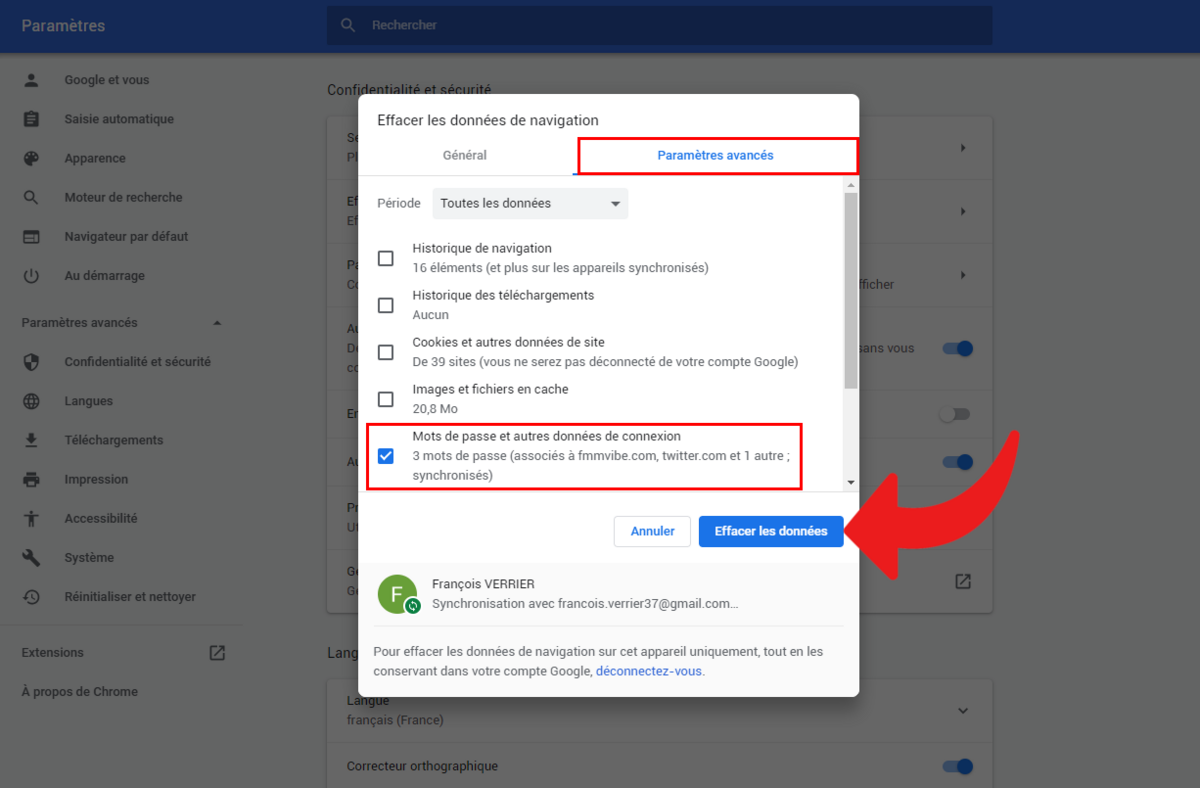Open Langues in sidebar
The height and width of the screenshot is (788, 1200).
click(89, 401)
